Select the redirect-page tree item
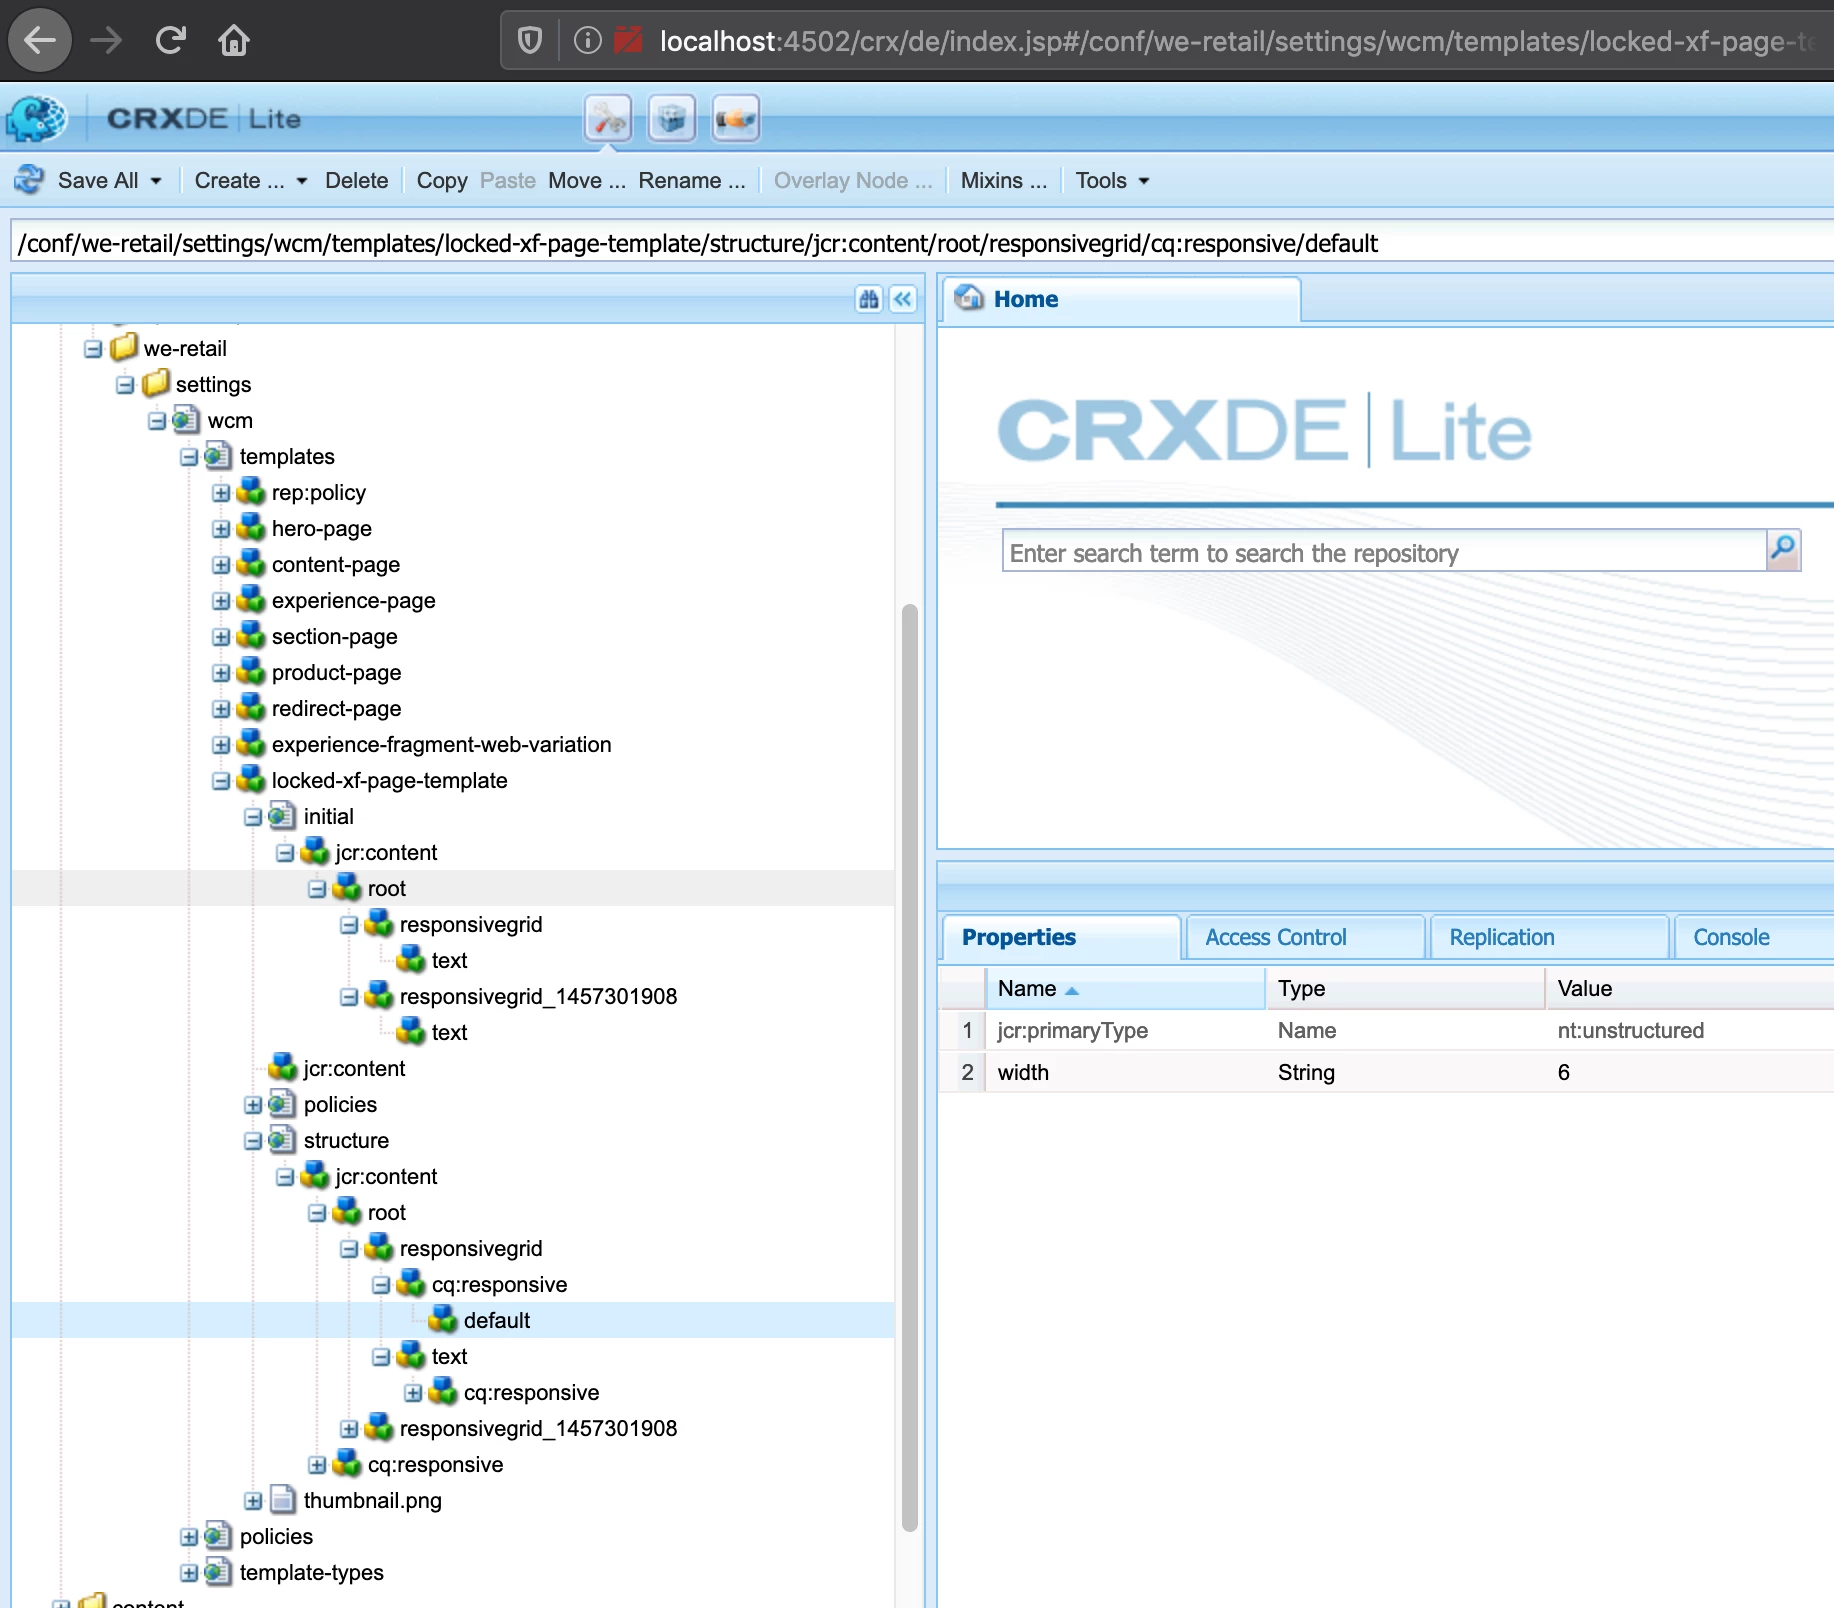 tap(336, 708)
